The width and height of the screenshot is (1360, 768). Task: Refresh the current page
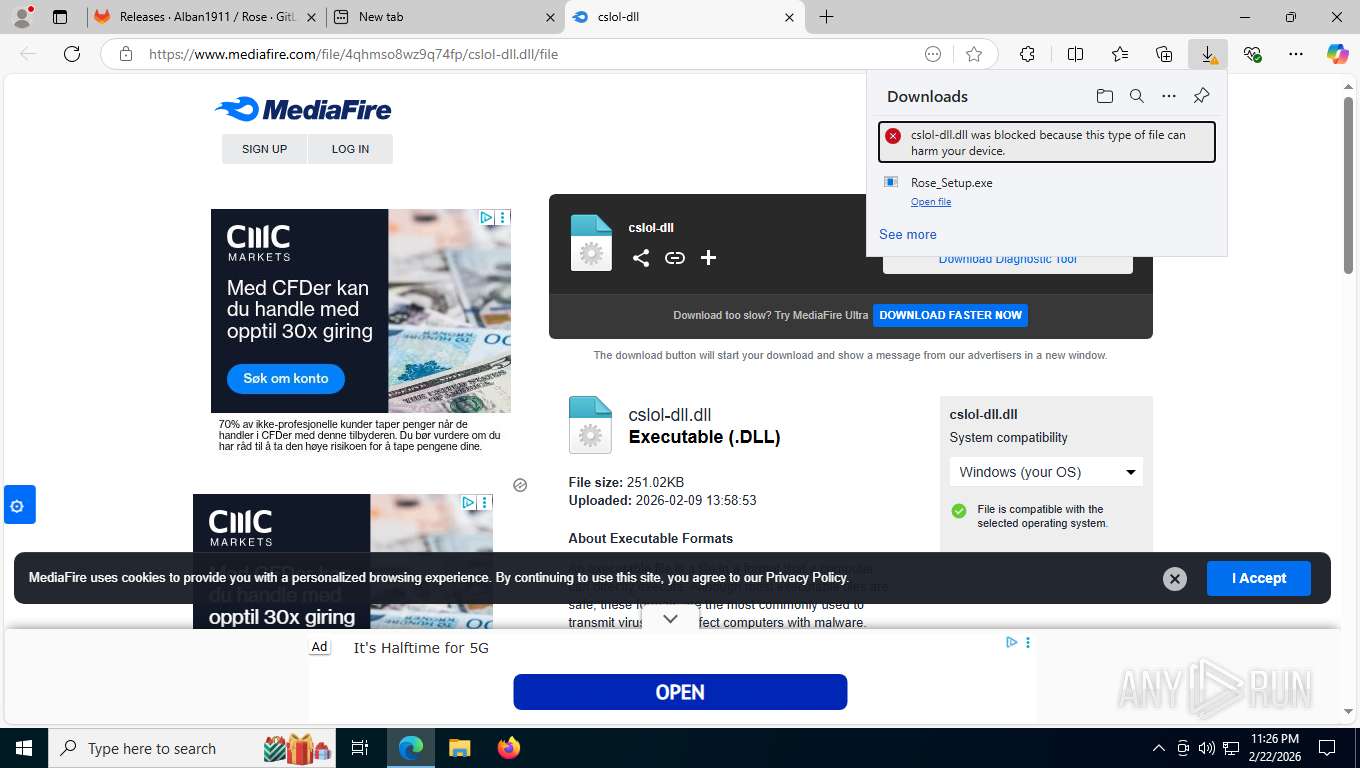point(72,54)
